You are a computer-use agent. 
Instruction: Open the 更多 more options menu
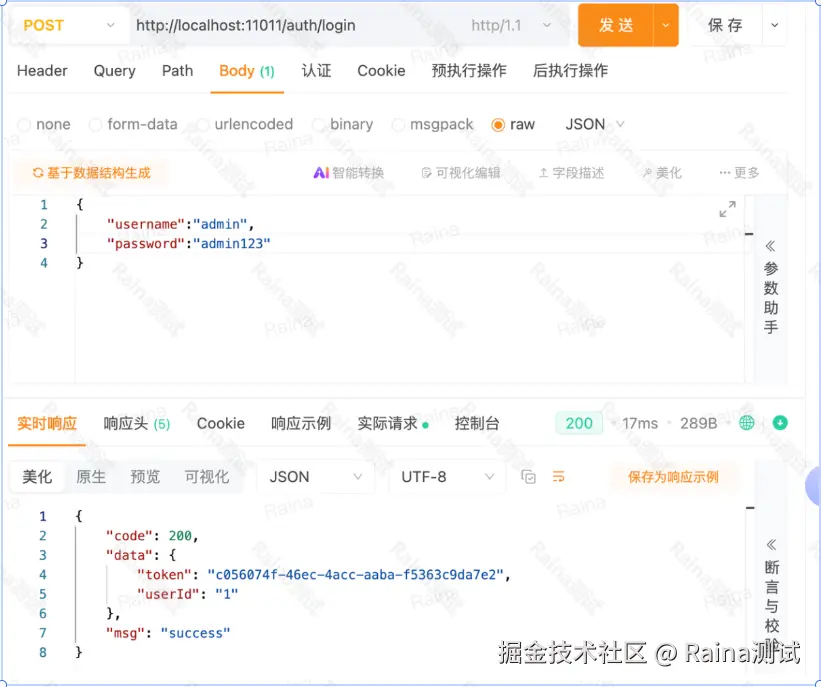point(739,173)
